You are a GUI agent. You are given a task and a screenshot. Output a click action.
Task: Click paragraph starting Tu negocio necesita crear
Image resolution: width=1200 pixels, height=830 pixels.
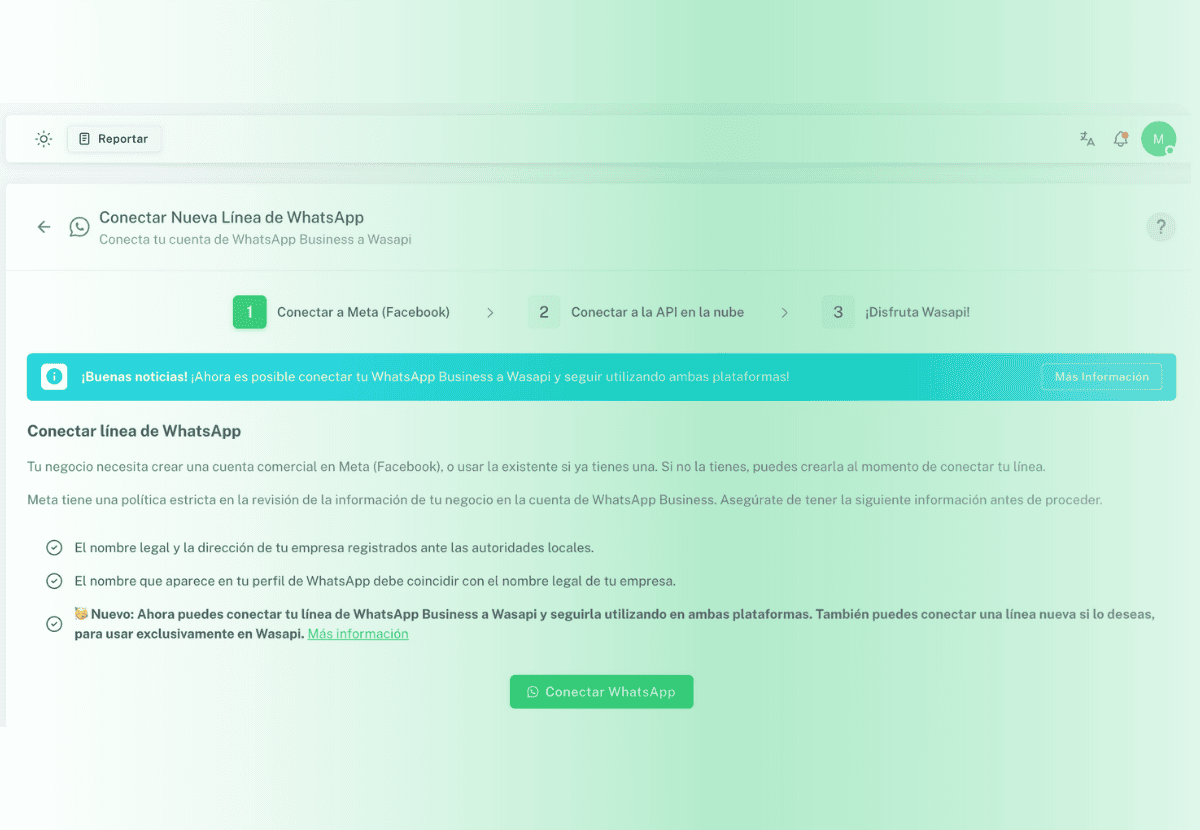coord(536,467)
